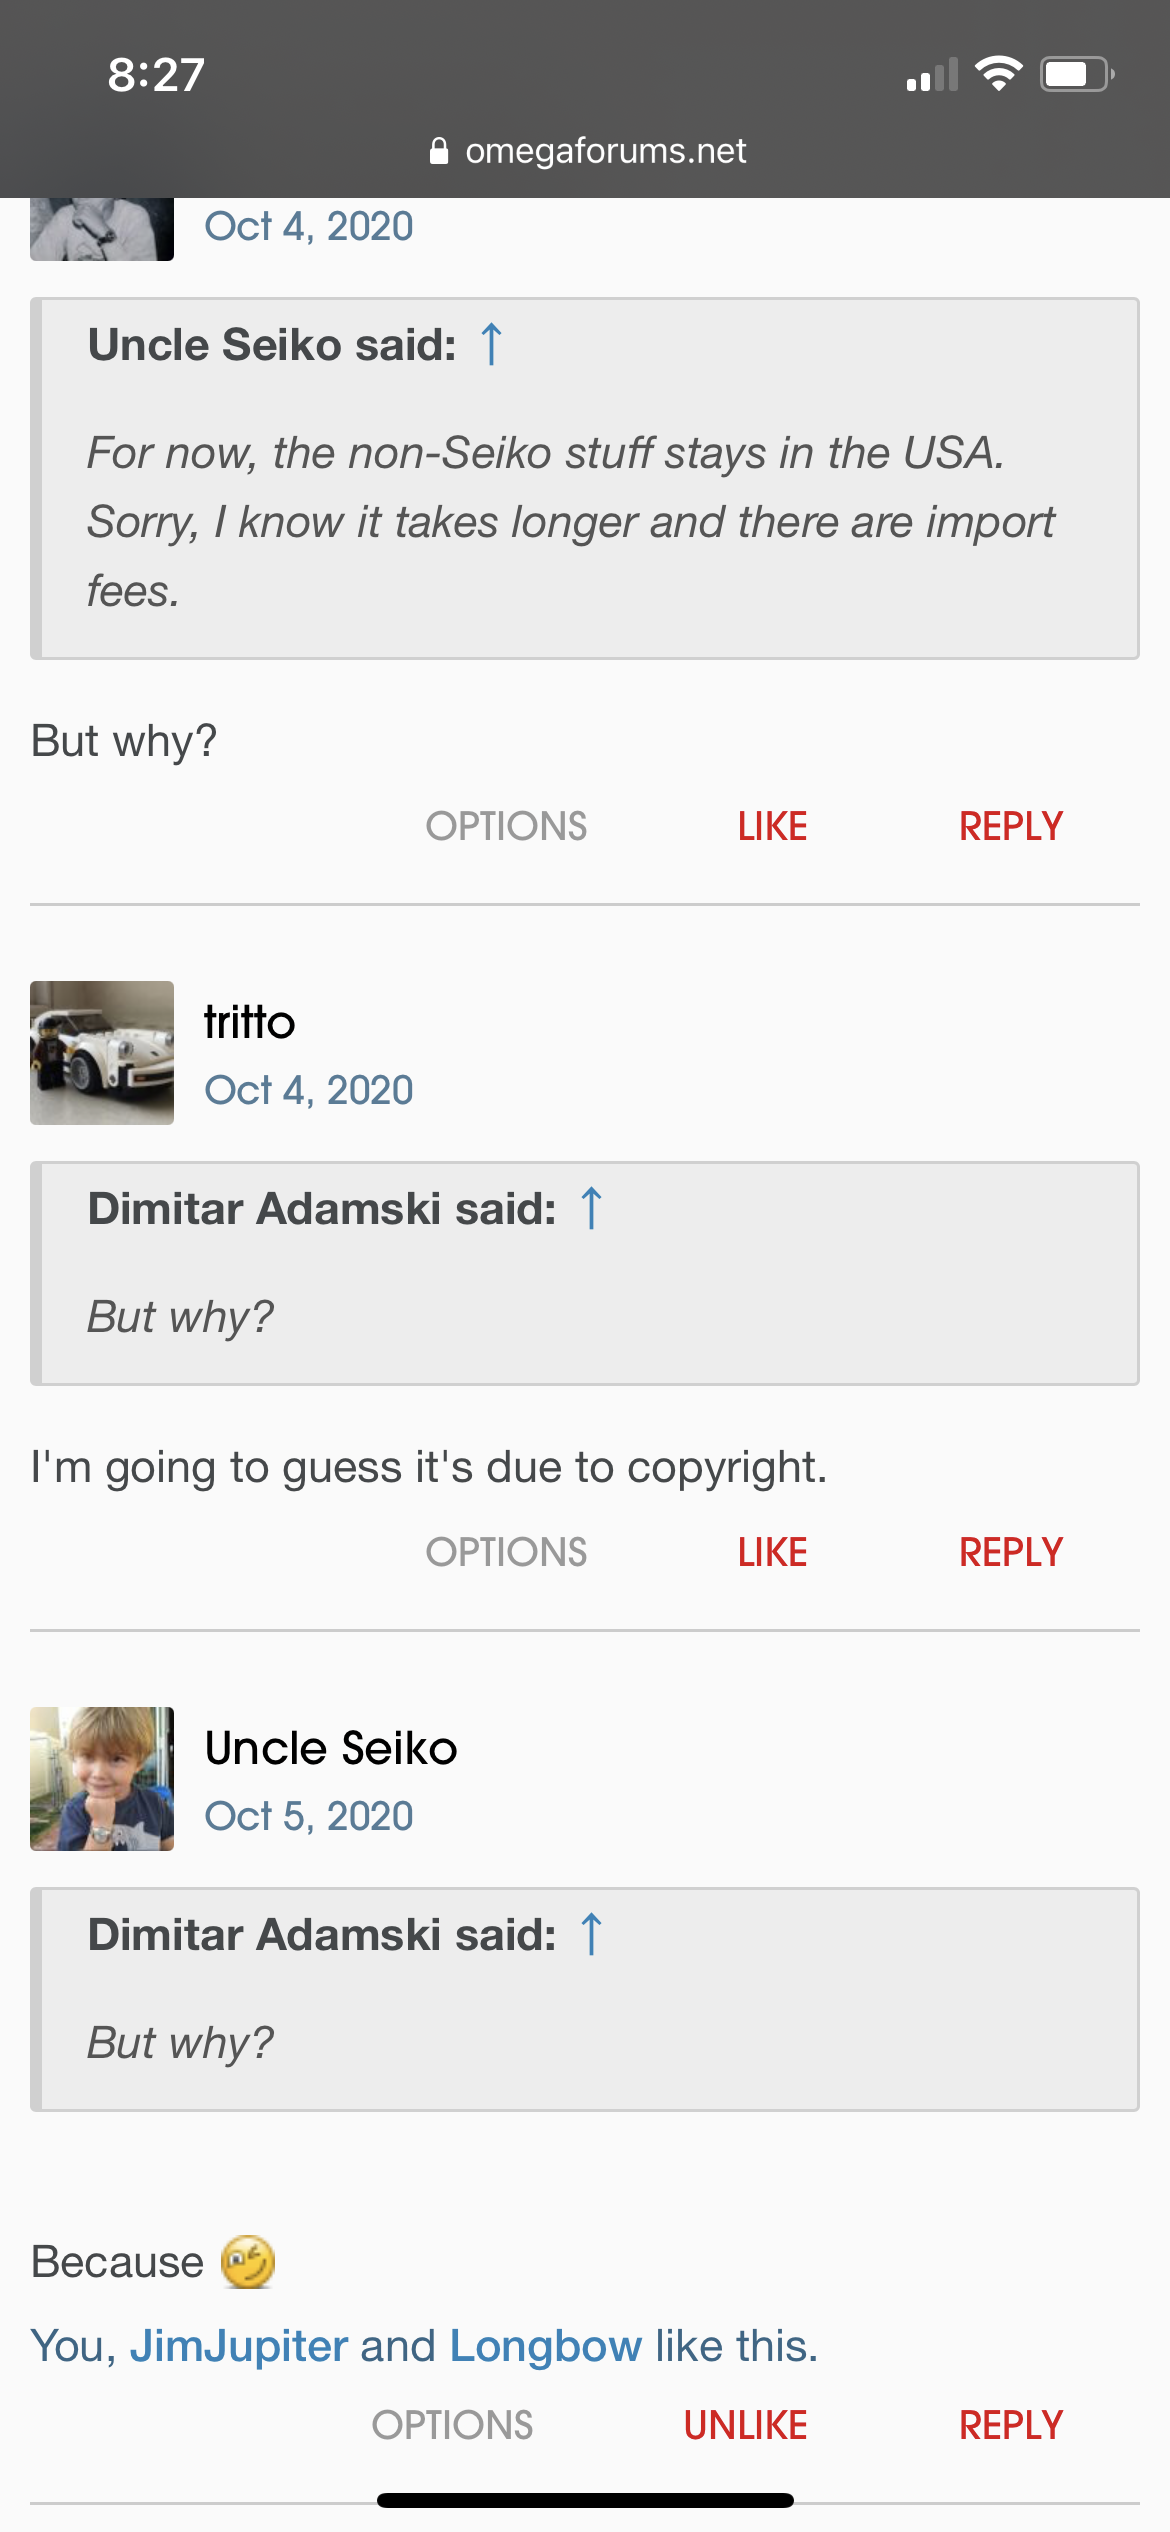Reply to tritto's copyright post

tap(1010, 1553)
